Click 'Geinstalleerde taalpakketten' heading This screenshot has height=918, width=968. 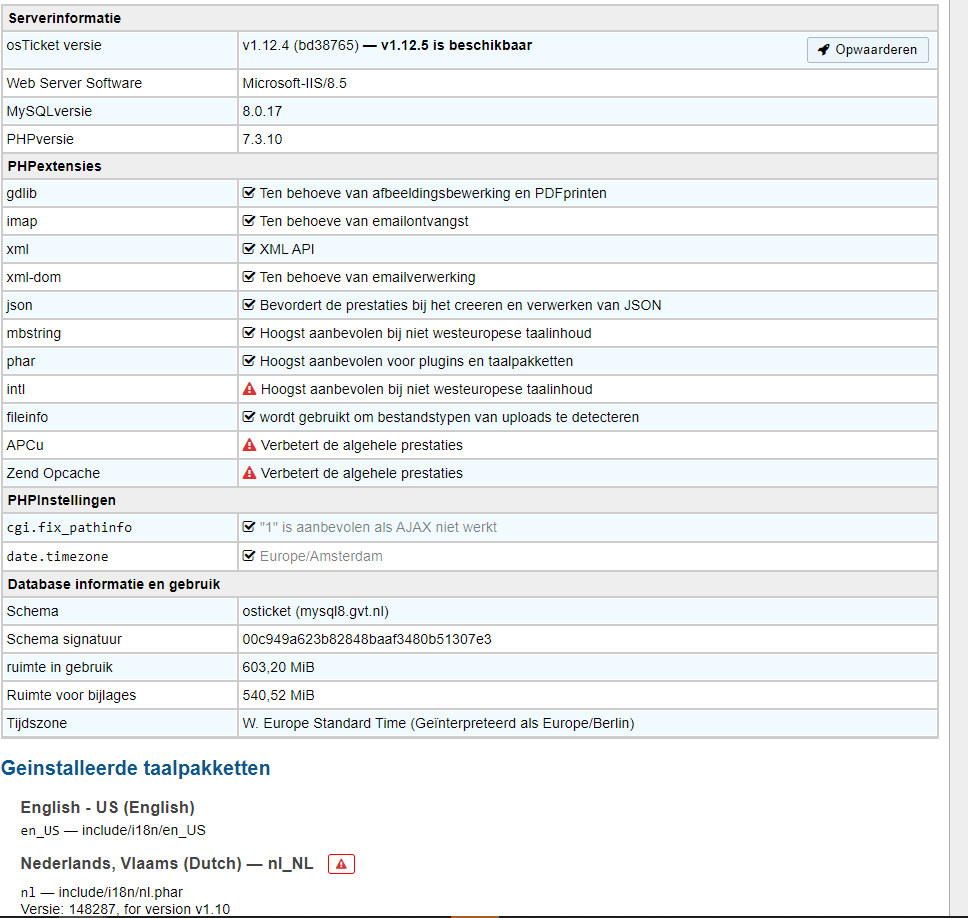point(136,768)
